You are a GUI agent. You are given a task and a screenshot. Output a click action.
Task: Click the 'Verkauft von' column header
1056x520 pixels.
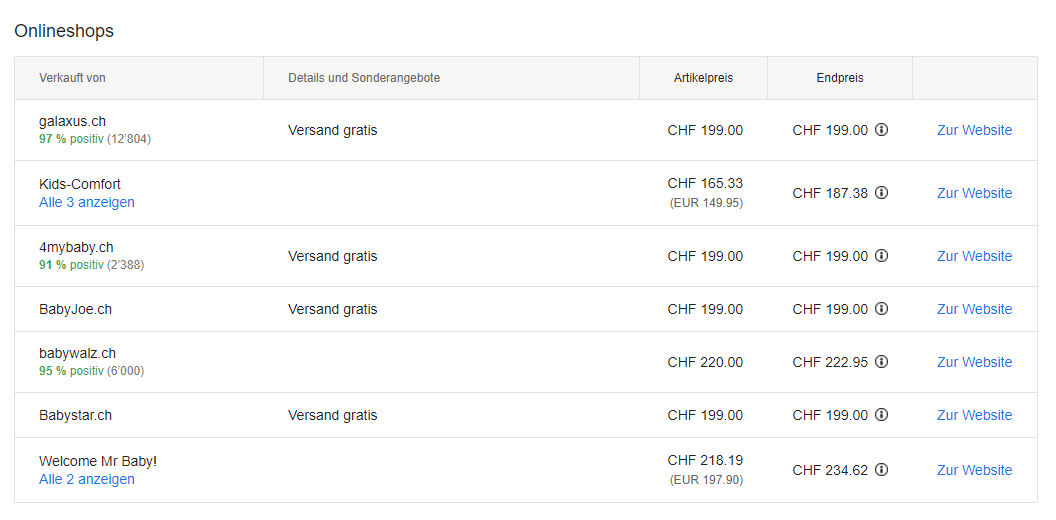point(72,78)
